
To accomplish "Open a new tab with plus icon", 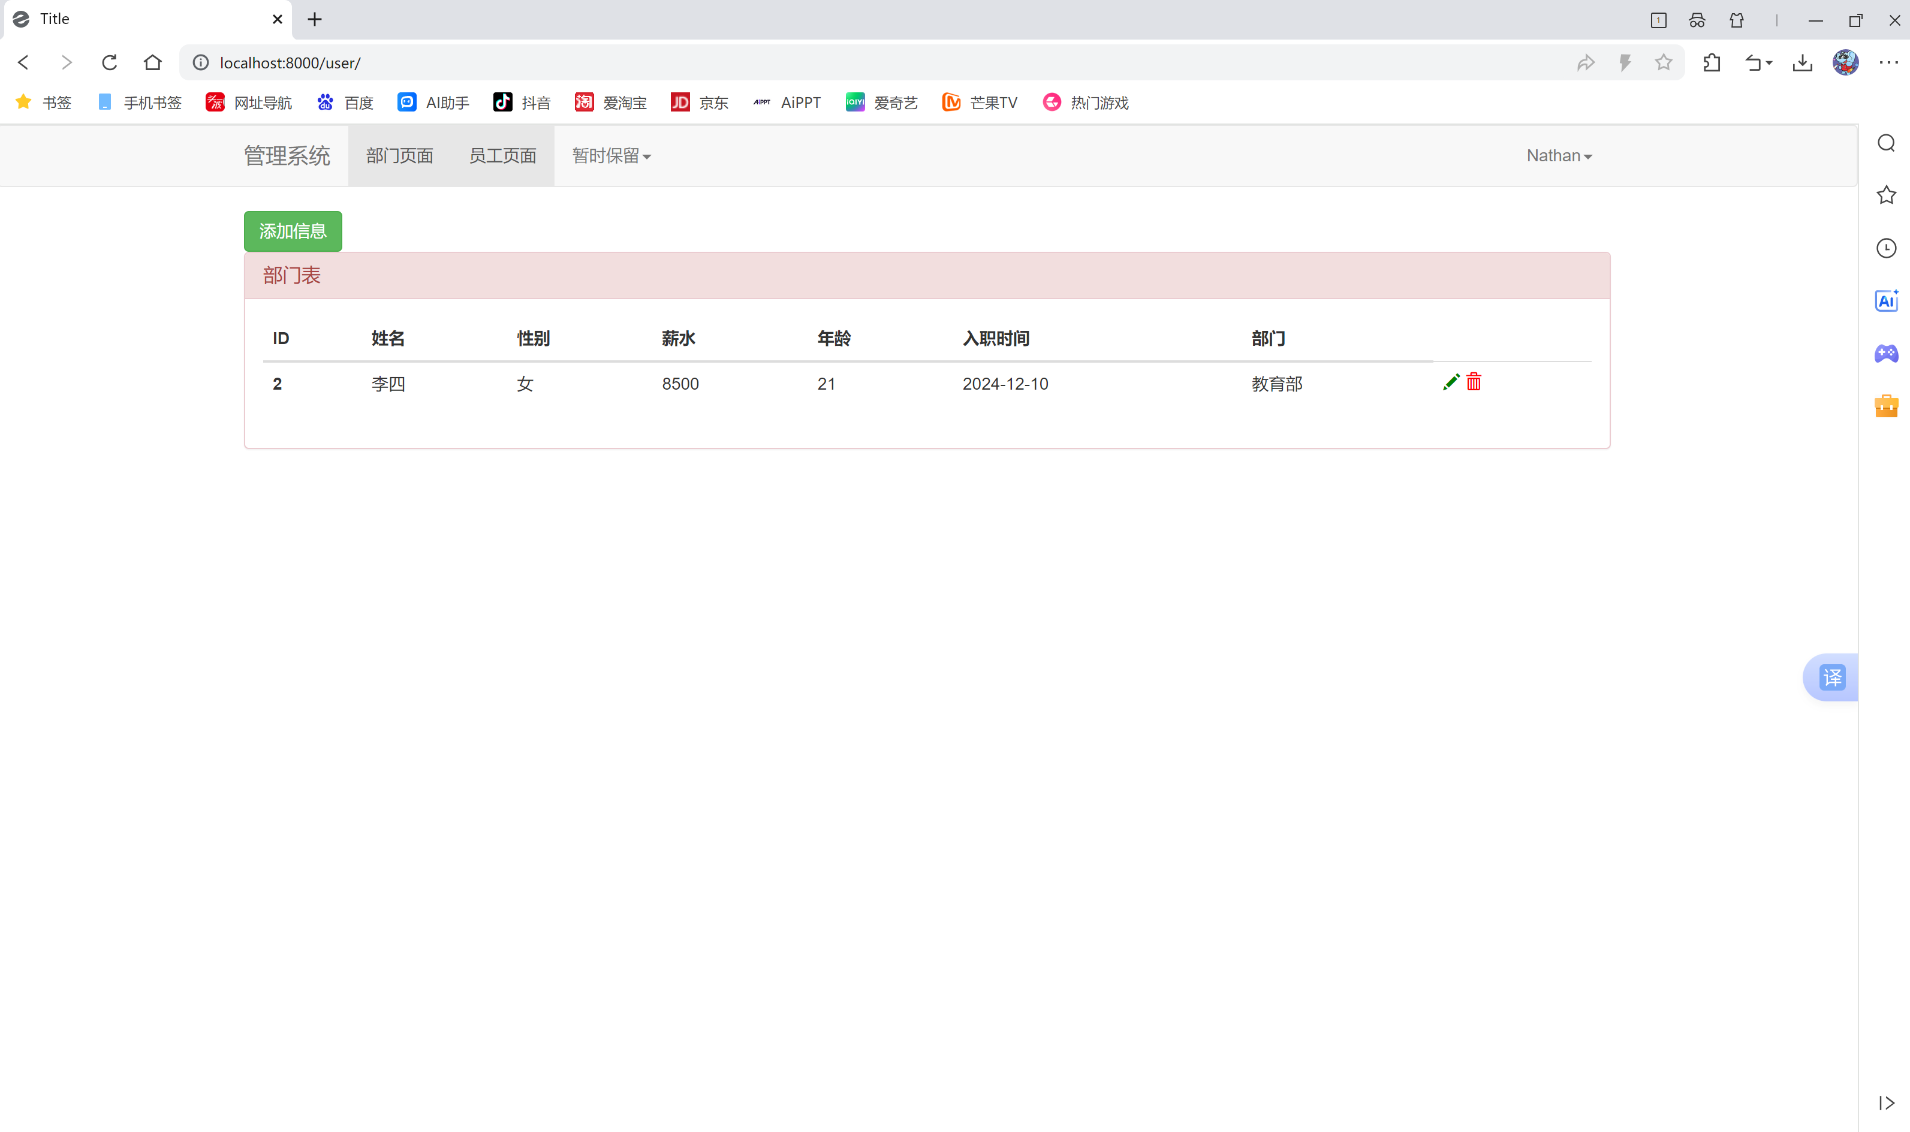I will click(315, 19).
